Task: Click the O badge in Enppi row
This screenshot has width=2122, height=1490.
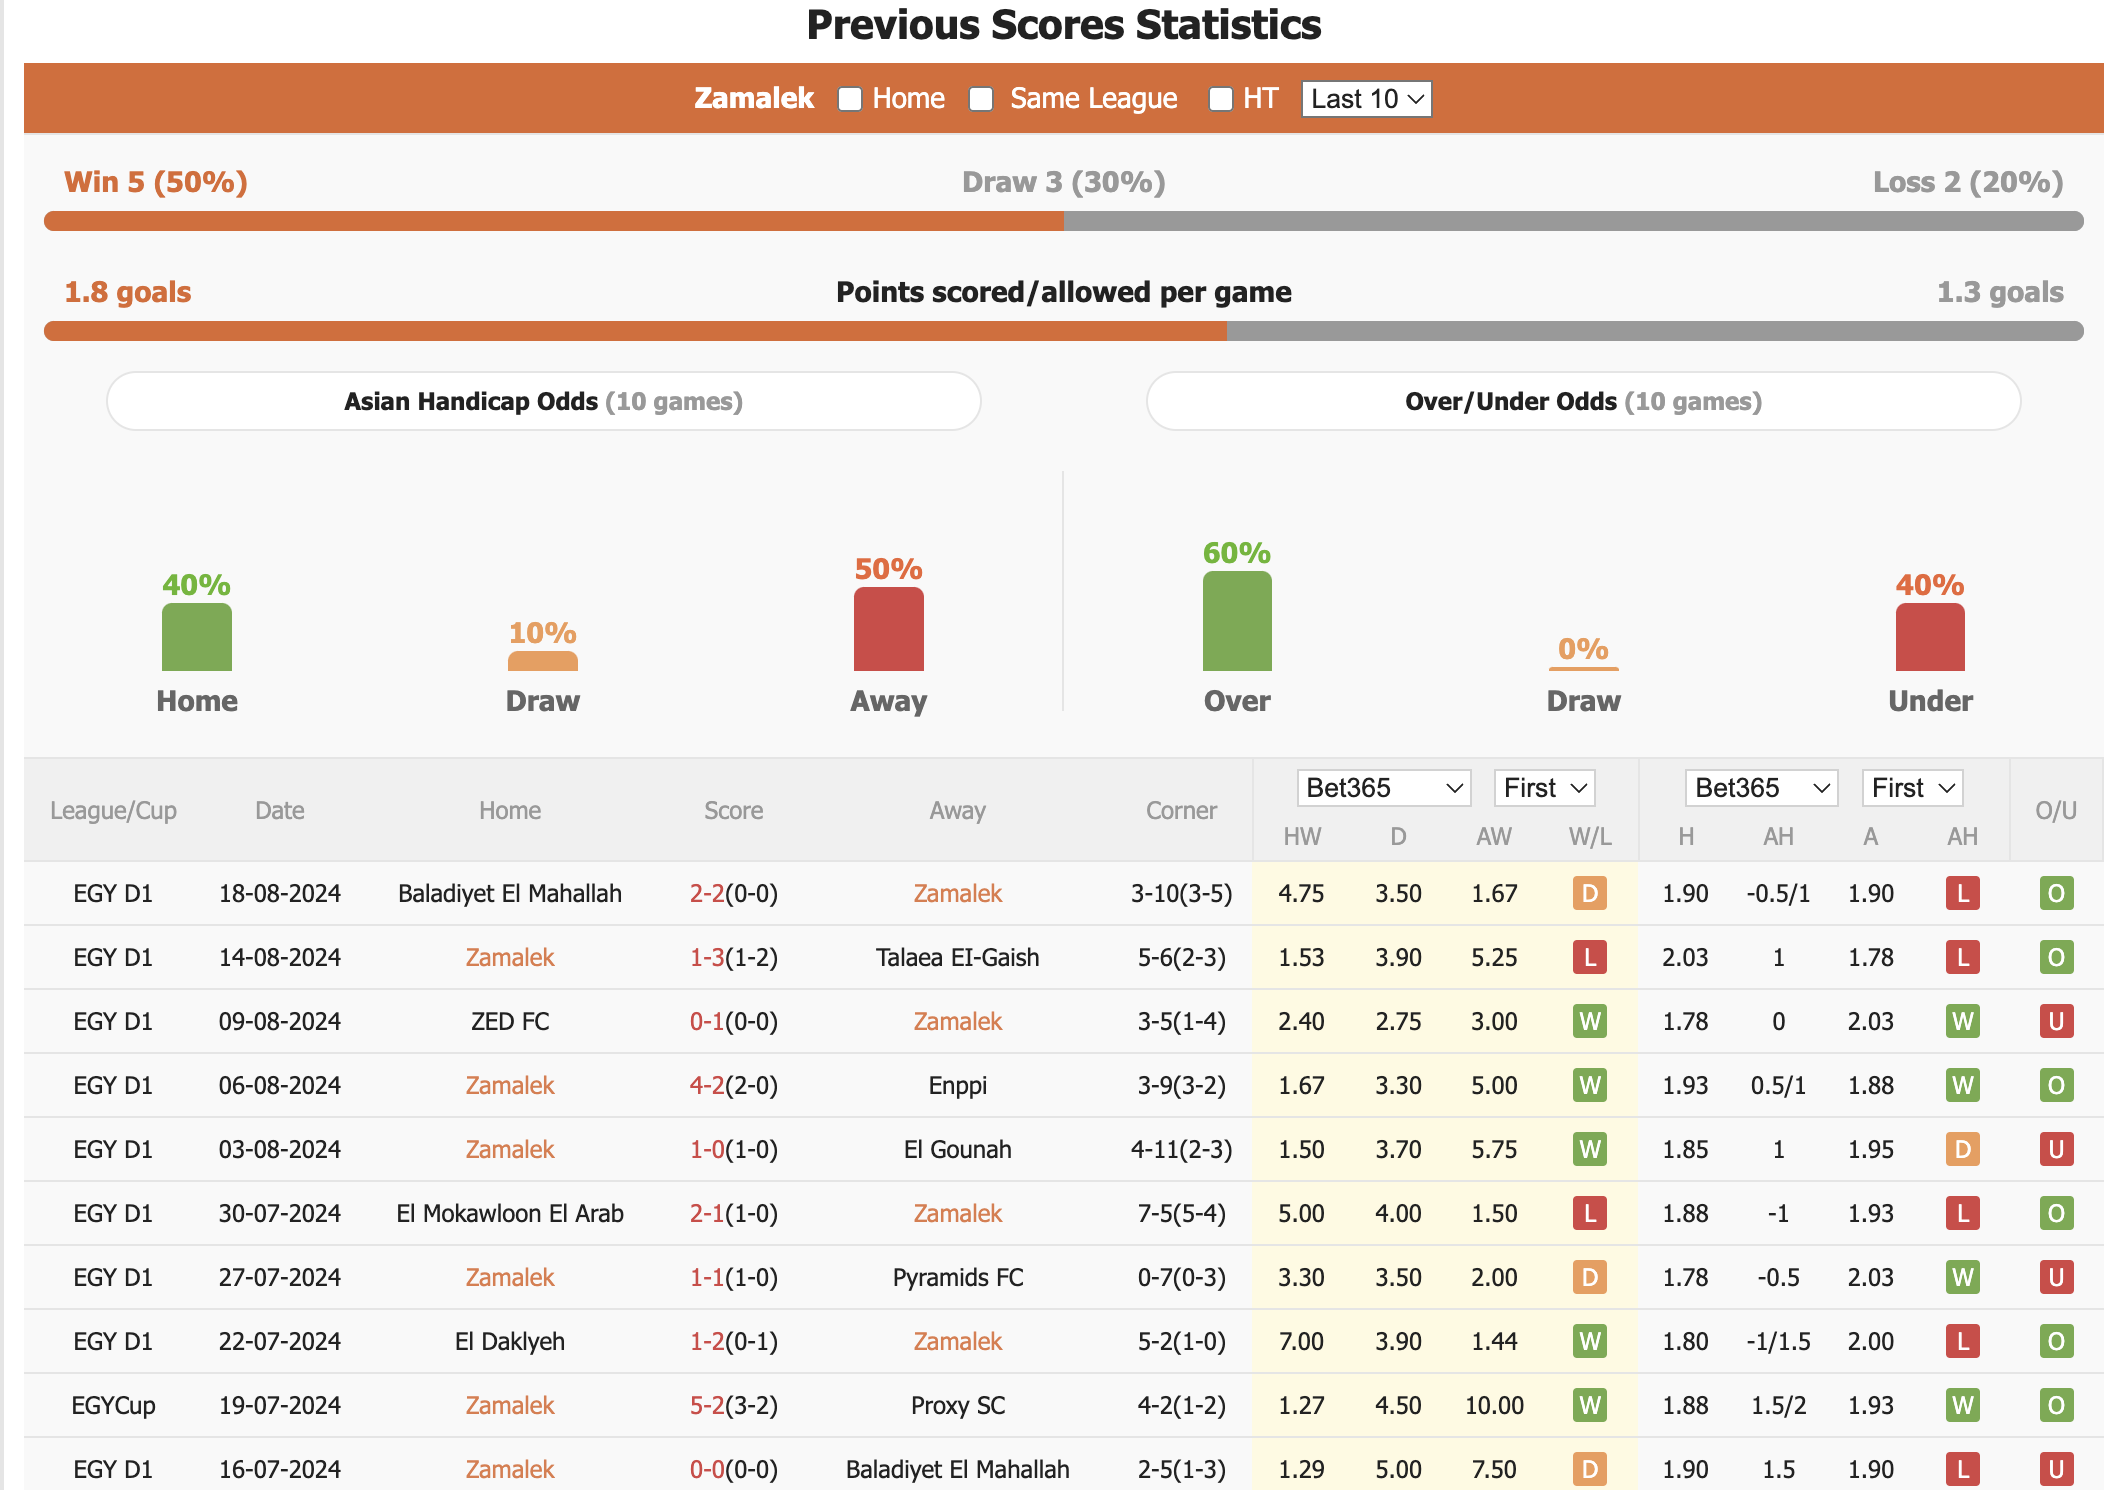Action: tap(2056, 1085)
